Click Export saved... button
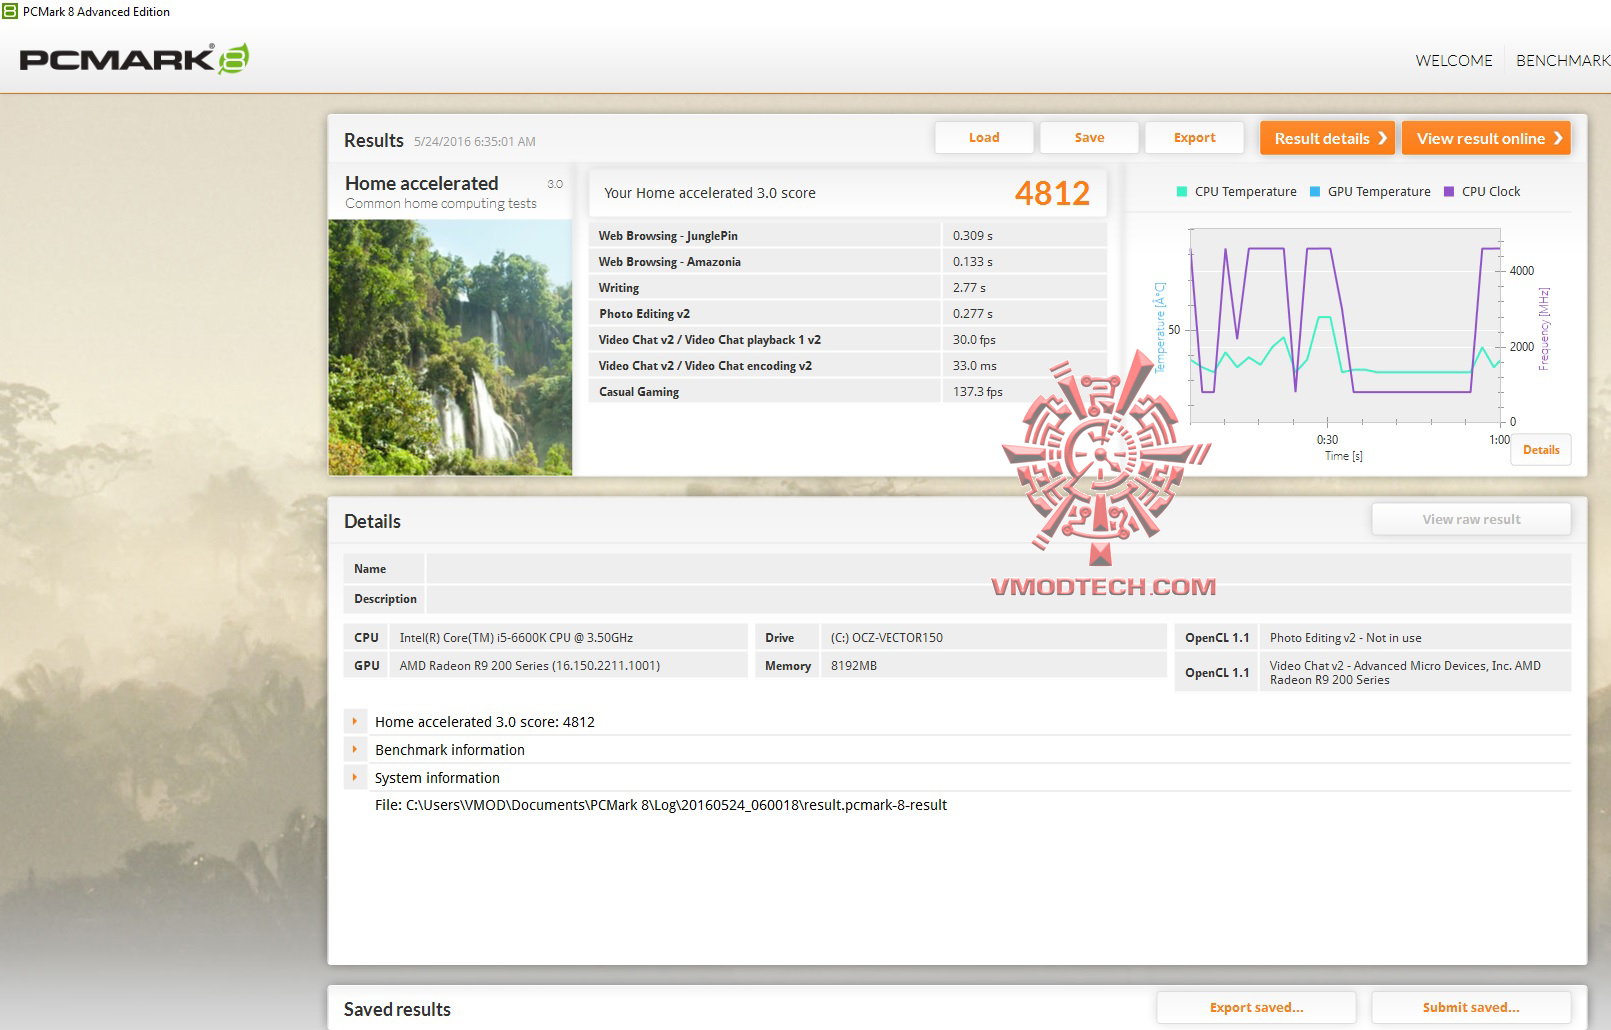Screen dimensions: 1611x1030 (1256, 1008)
